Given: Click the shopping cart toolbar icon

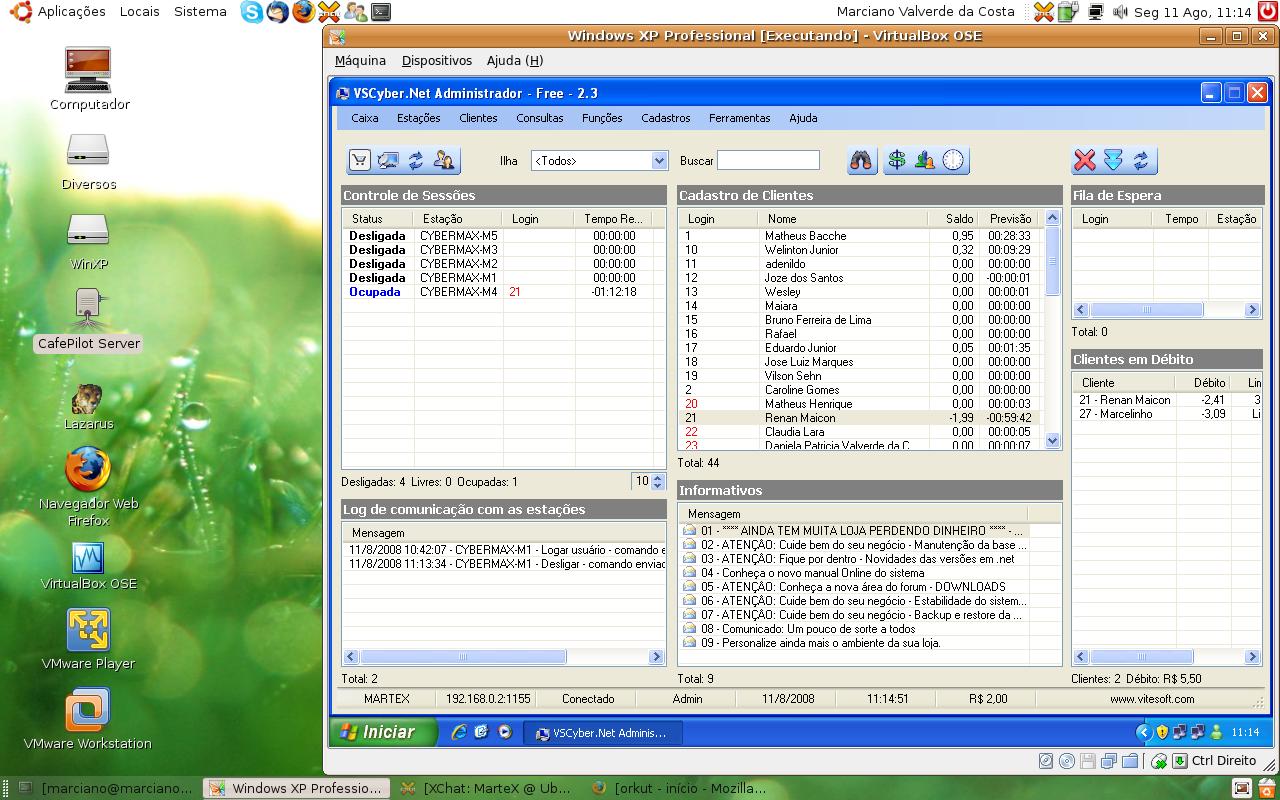Looking at the screenshot, I should (360, 160).
